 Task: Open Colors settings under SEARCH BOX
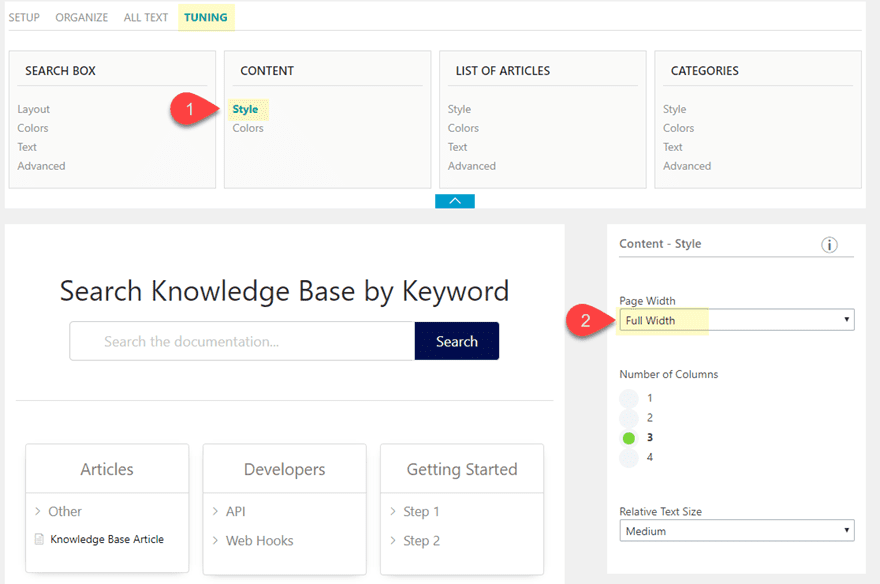pyautogui.click(x=32, y=128)
